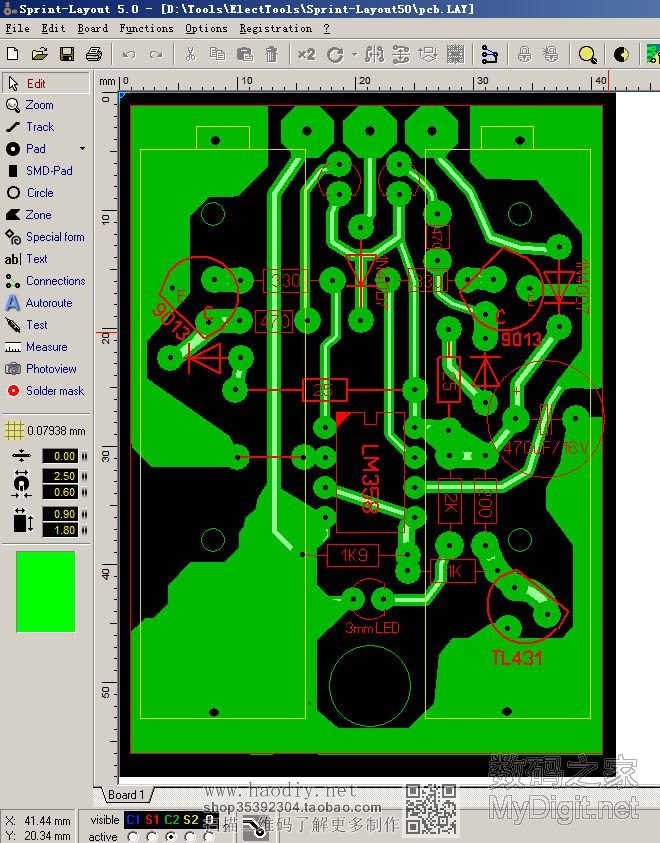660x843 pixels.
Task: Click the Print icon in toolbar
Action: 93,54
